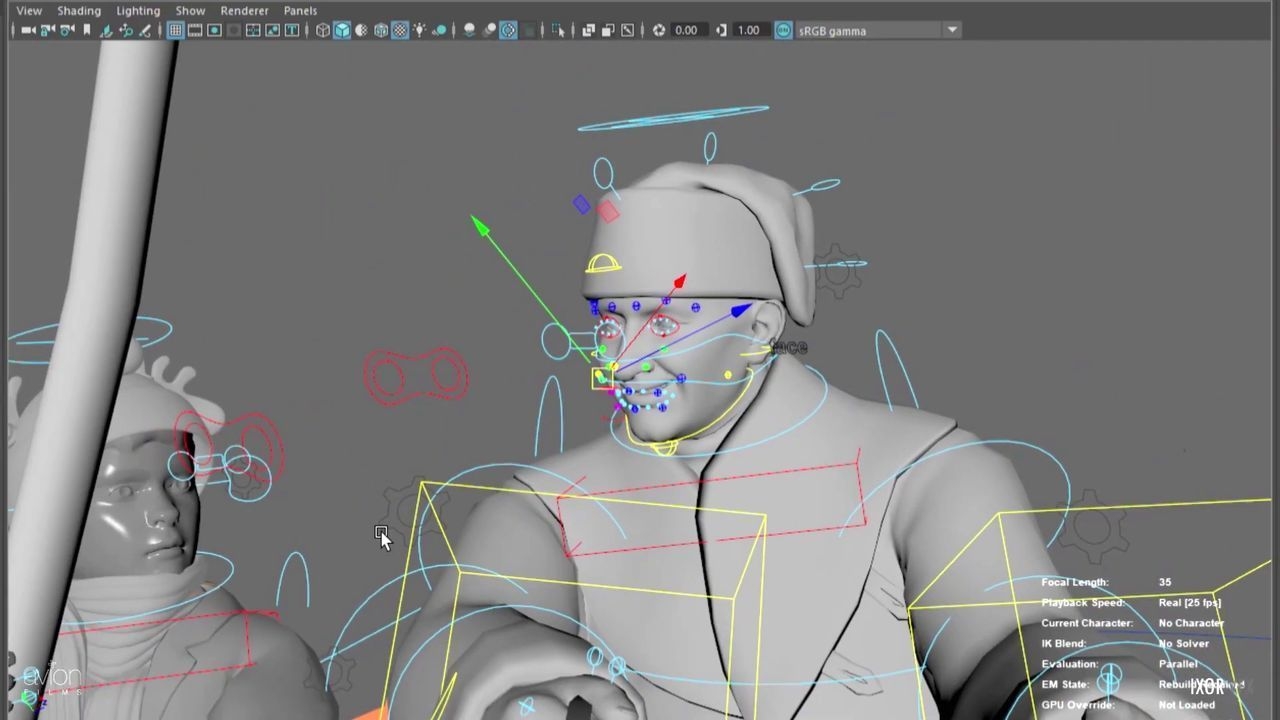Toggle the View Transform color management icon
The height and width of the screenshot is (720, 1280).
pos(783,30)
